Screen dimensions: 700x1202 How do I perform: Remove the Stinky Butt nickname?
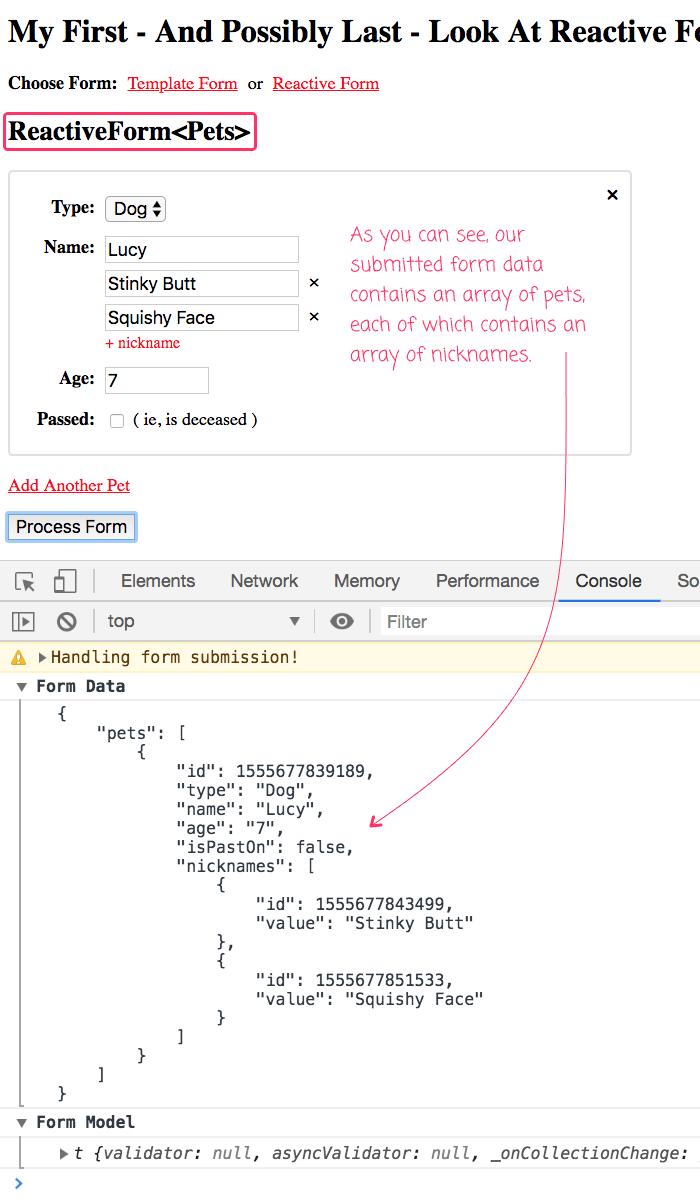pyautogui.click(x=313, y=283)
